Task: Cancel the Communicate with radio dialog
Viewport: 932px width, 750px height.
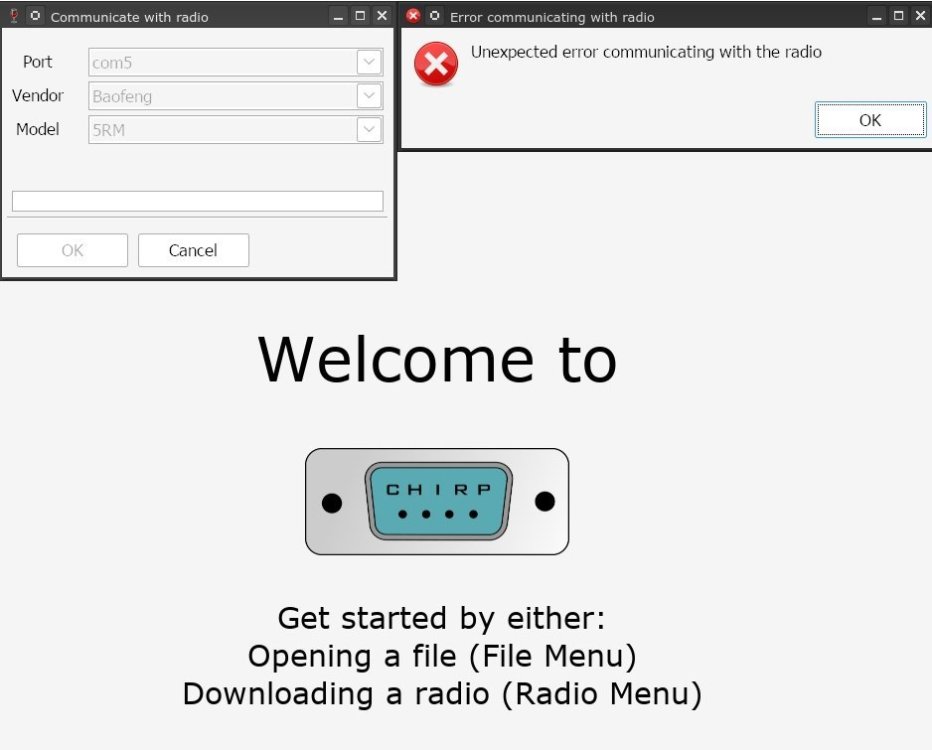Action: point(193,250)
